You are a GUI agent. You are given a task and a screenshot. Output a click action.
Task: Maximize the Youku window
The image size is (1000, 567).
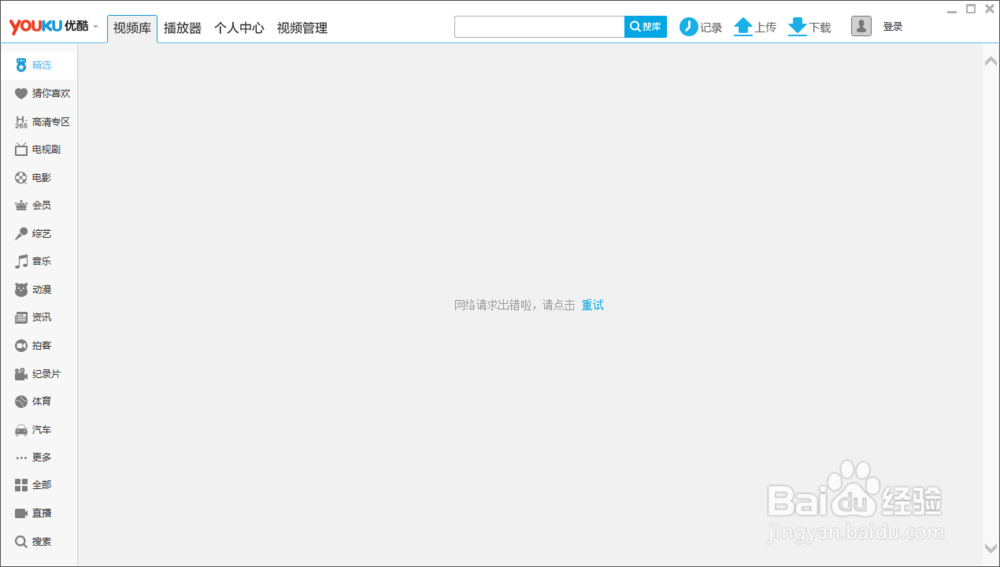[x=971, y=9]
